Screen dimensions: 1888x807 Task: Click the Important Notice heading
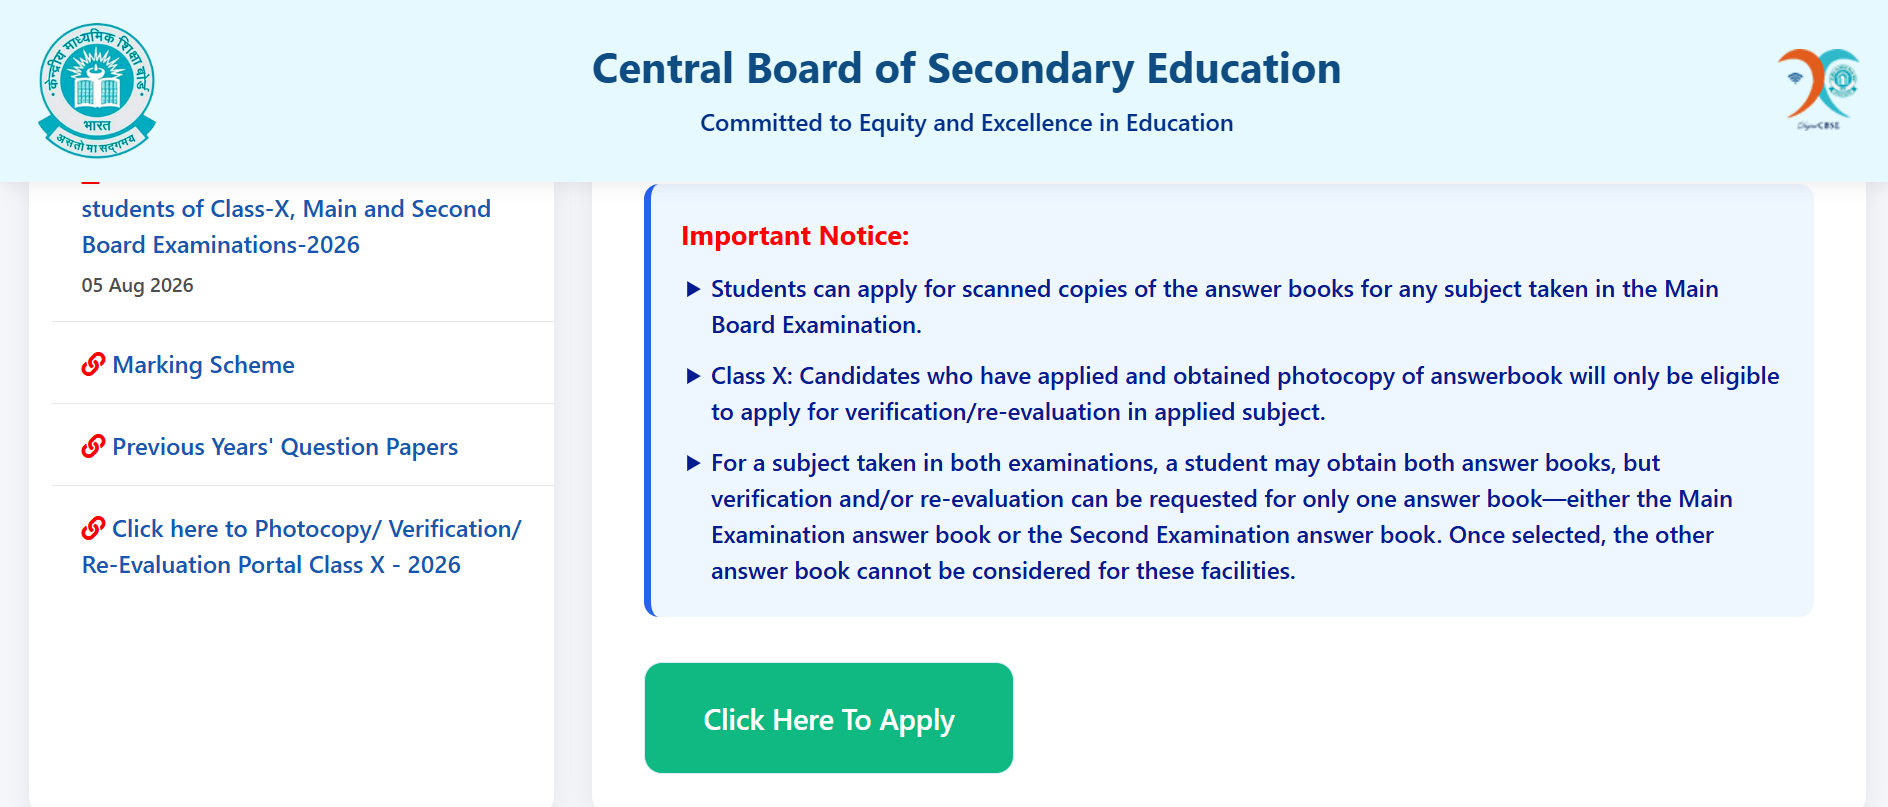[x=795, y=236]
